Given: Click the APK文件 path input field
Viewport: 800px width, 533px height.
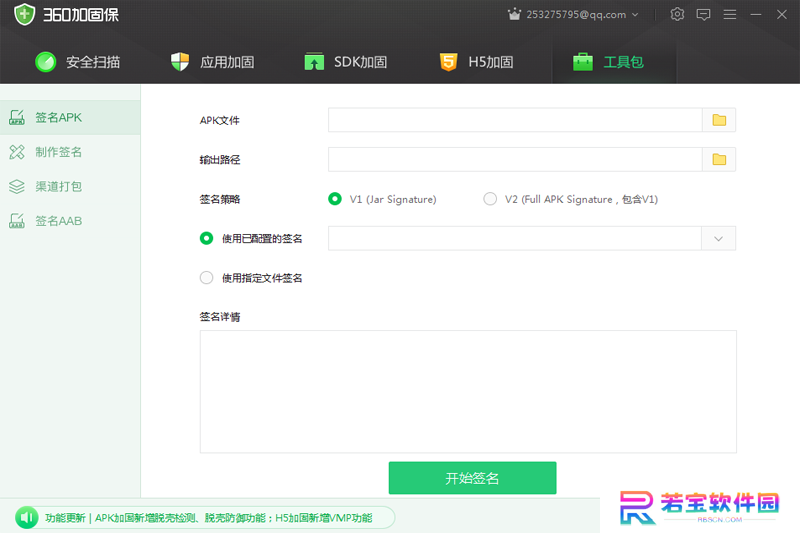Looking at the screenshot, I should [x=515, y=120].
